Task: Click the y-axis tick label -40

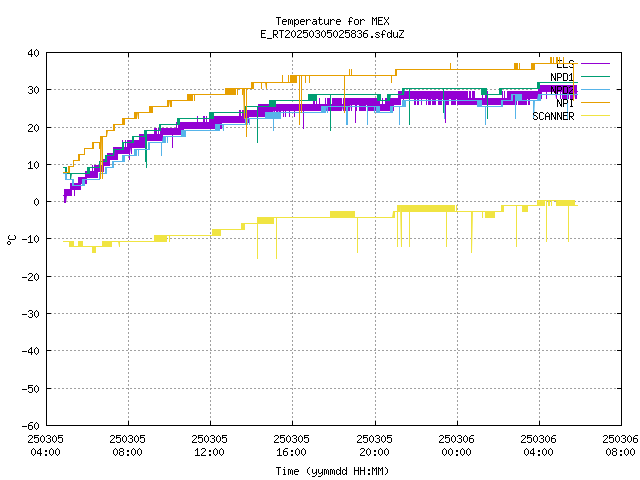Action: (31, 351)
